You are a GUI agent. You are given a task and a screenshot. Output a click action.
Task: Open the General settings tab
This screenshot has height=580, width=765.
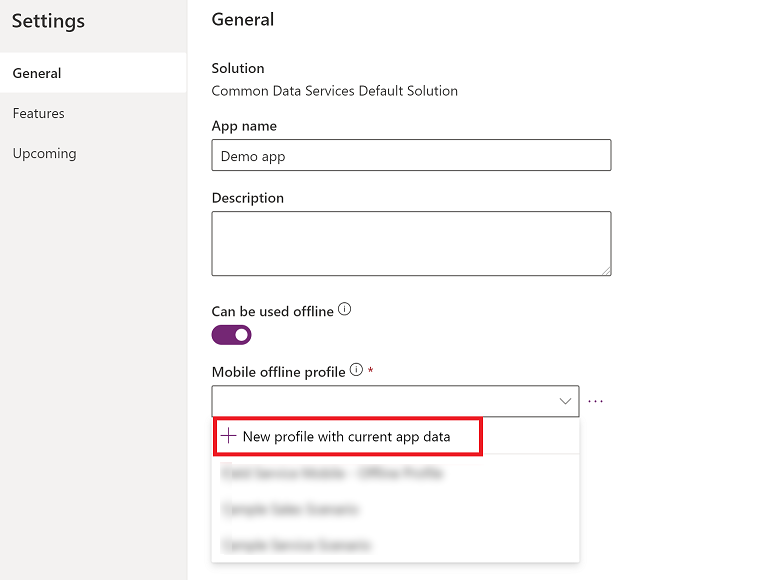pyautogui.click(x=37, y=73)
